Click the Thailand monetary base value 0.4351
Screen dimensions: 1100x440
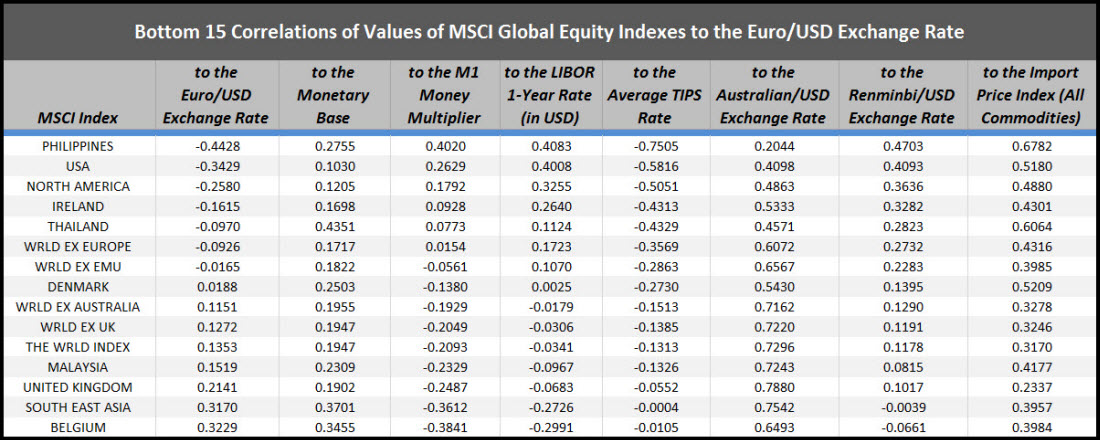click(x=333, y=226)
